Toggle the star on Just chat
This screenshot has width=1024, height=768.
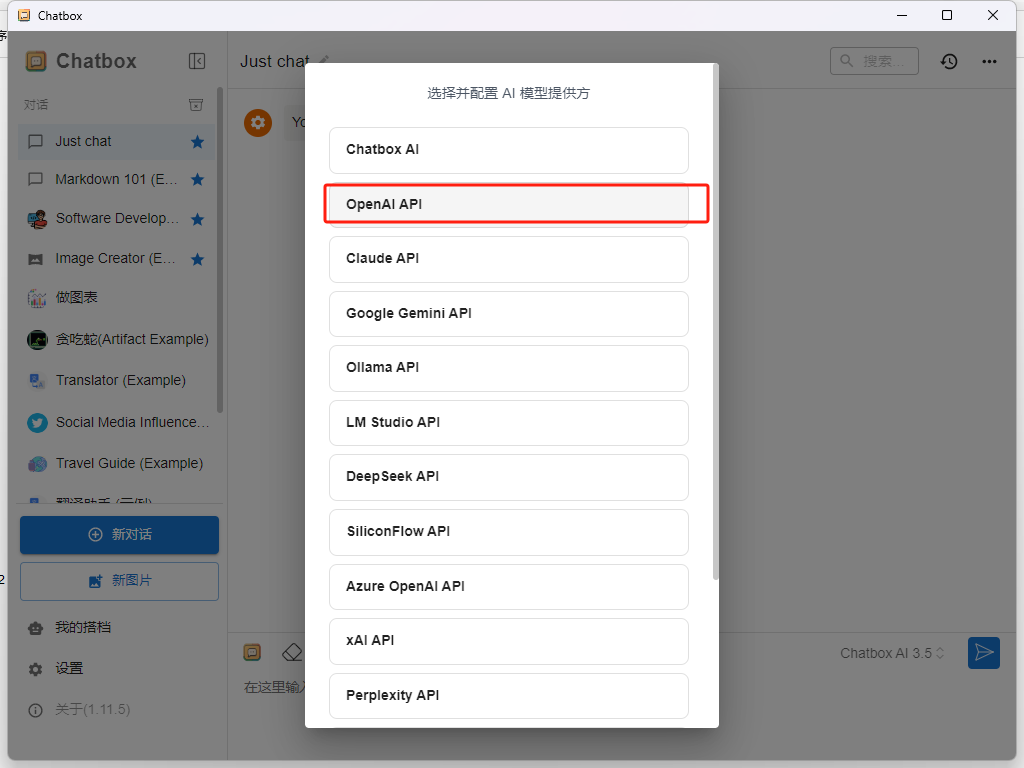tap(197, 142)
